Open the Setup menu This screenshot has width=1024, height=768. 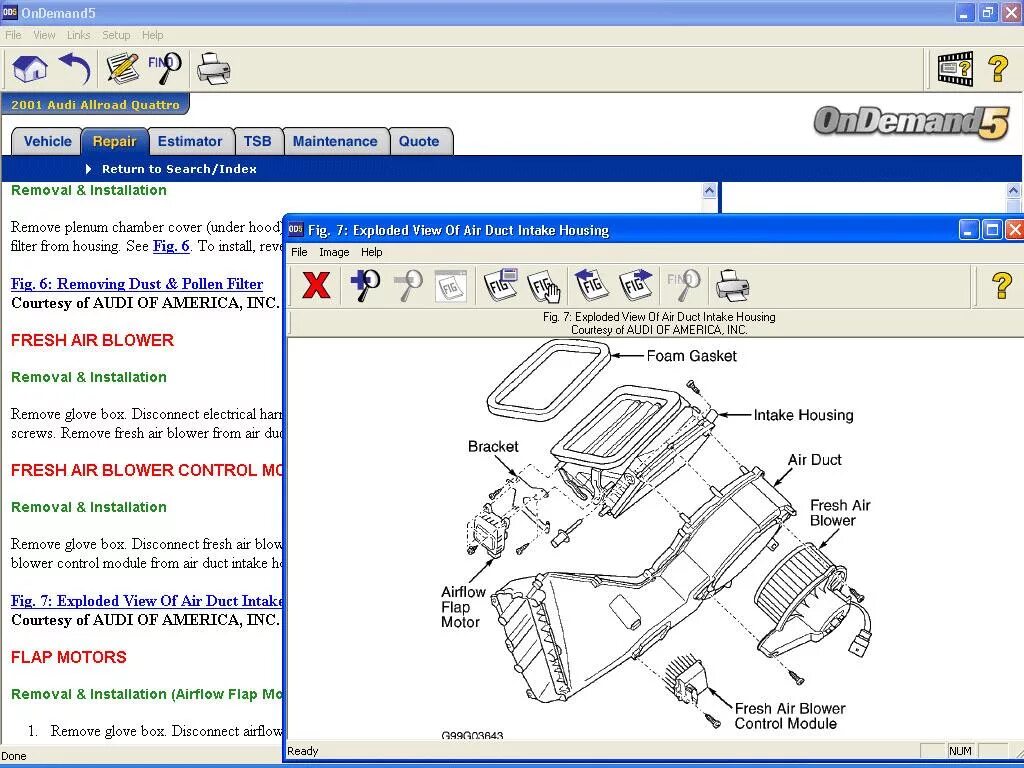[x=116, y=35]
